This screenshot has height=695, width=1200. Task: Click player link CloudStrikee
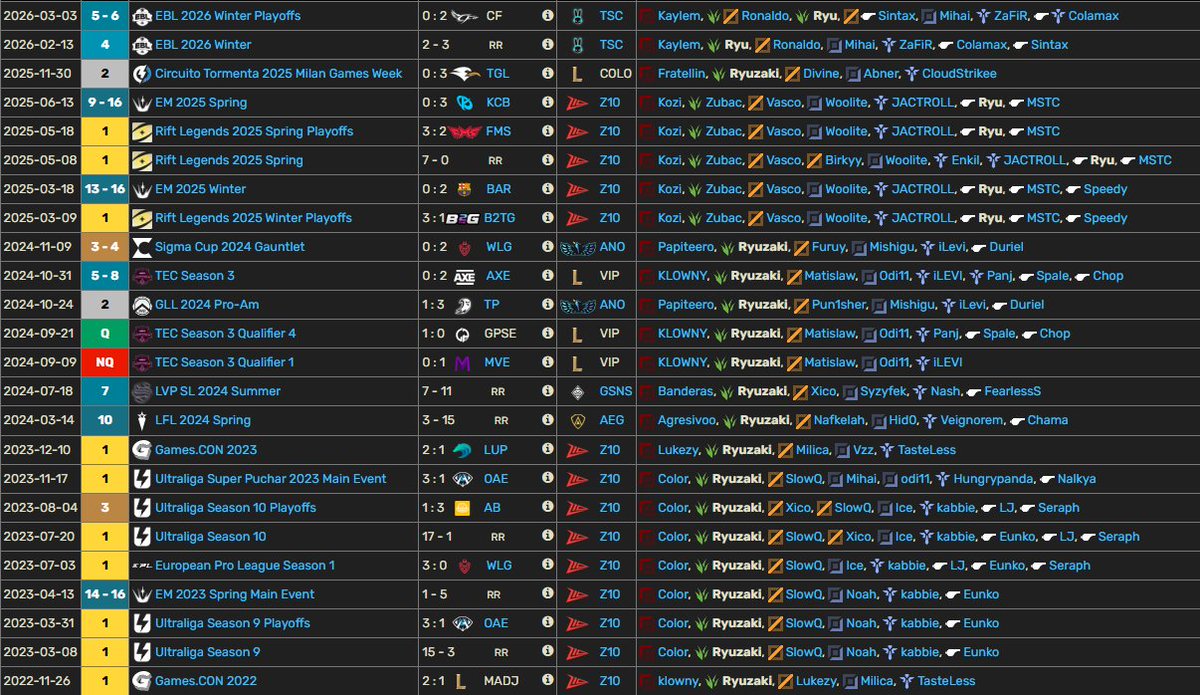point(959,74)
